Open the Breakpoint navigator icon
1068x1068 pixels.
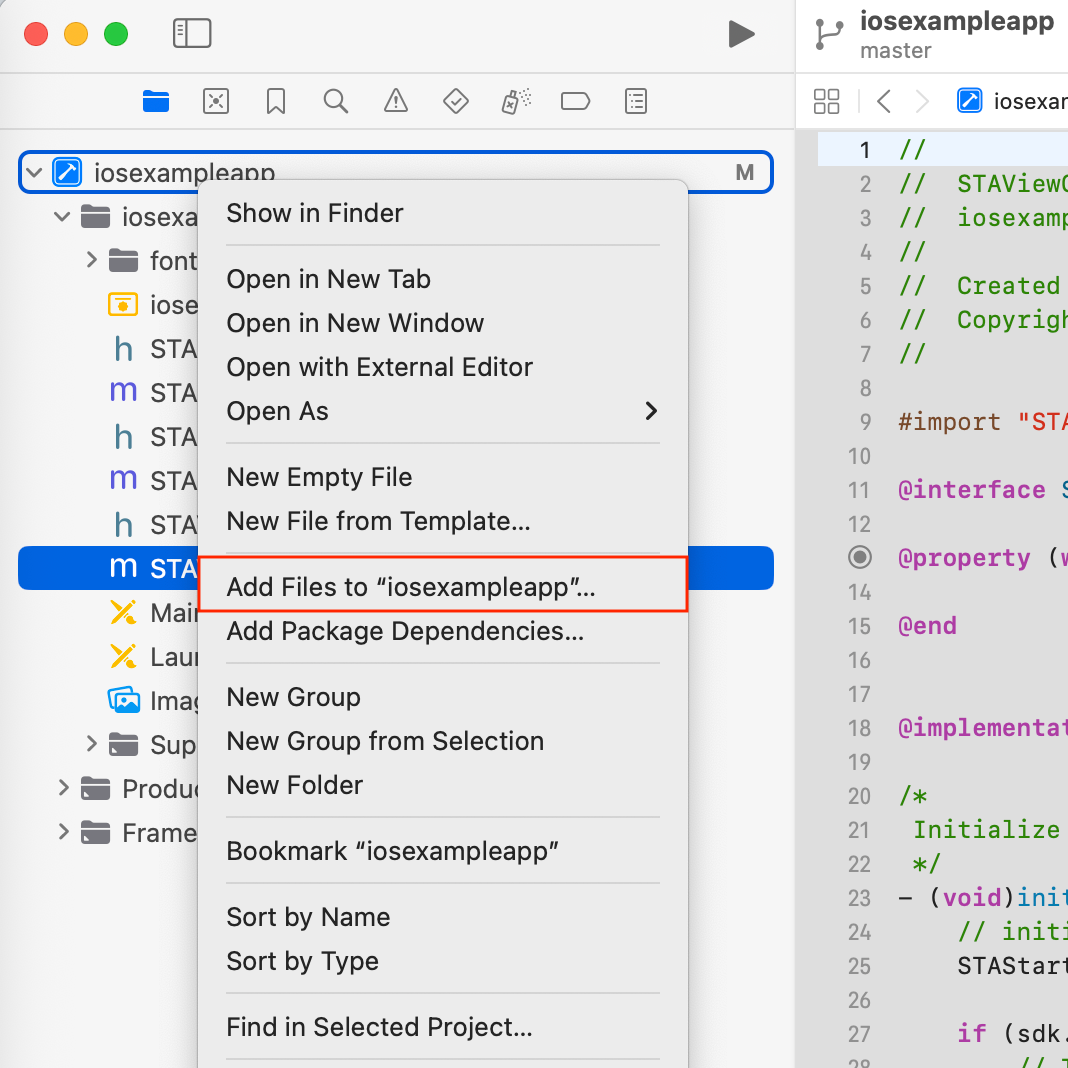[576, 101]
